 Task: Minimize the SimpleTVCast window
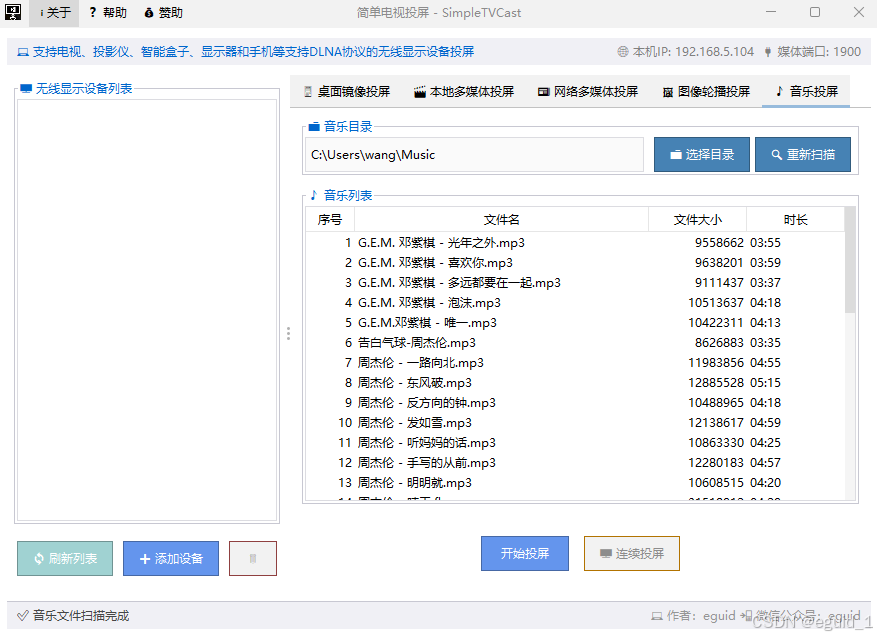[771, 12]
